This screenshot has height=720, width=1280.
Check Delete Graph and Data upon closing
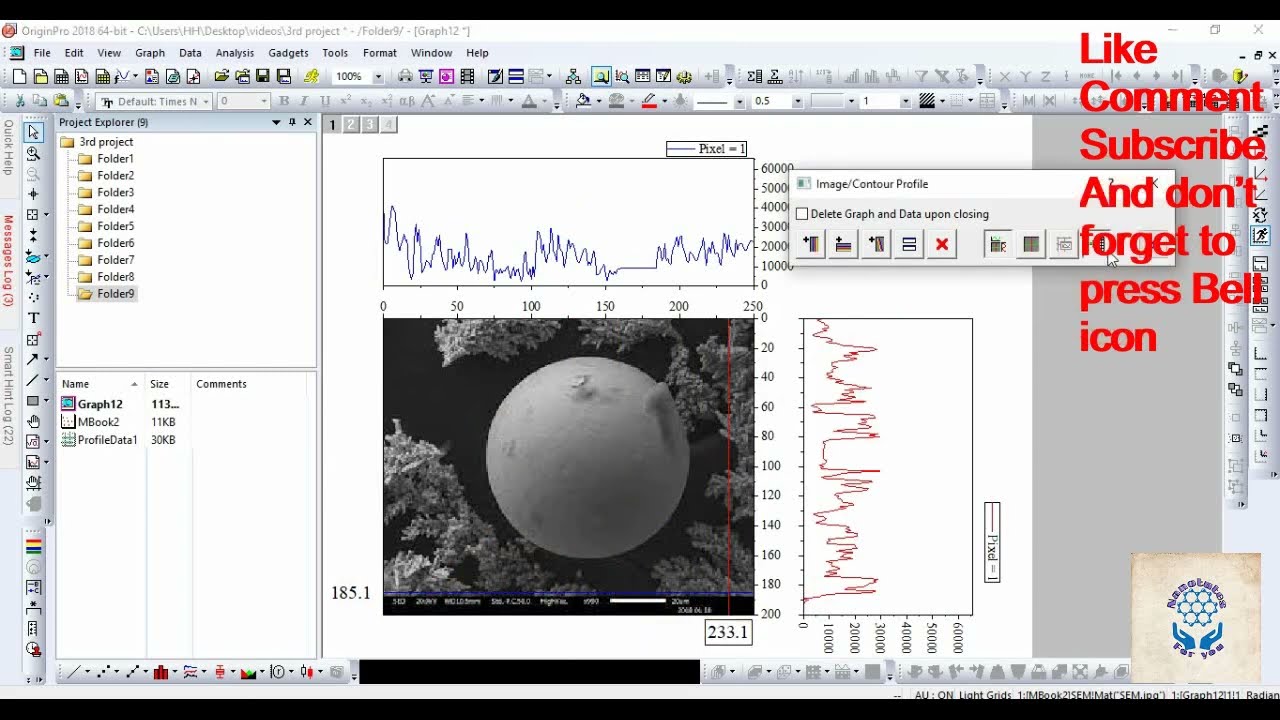point(802,214)
